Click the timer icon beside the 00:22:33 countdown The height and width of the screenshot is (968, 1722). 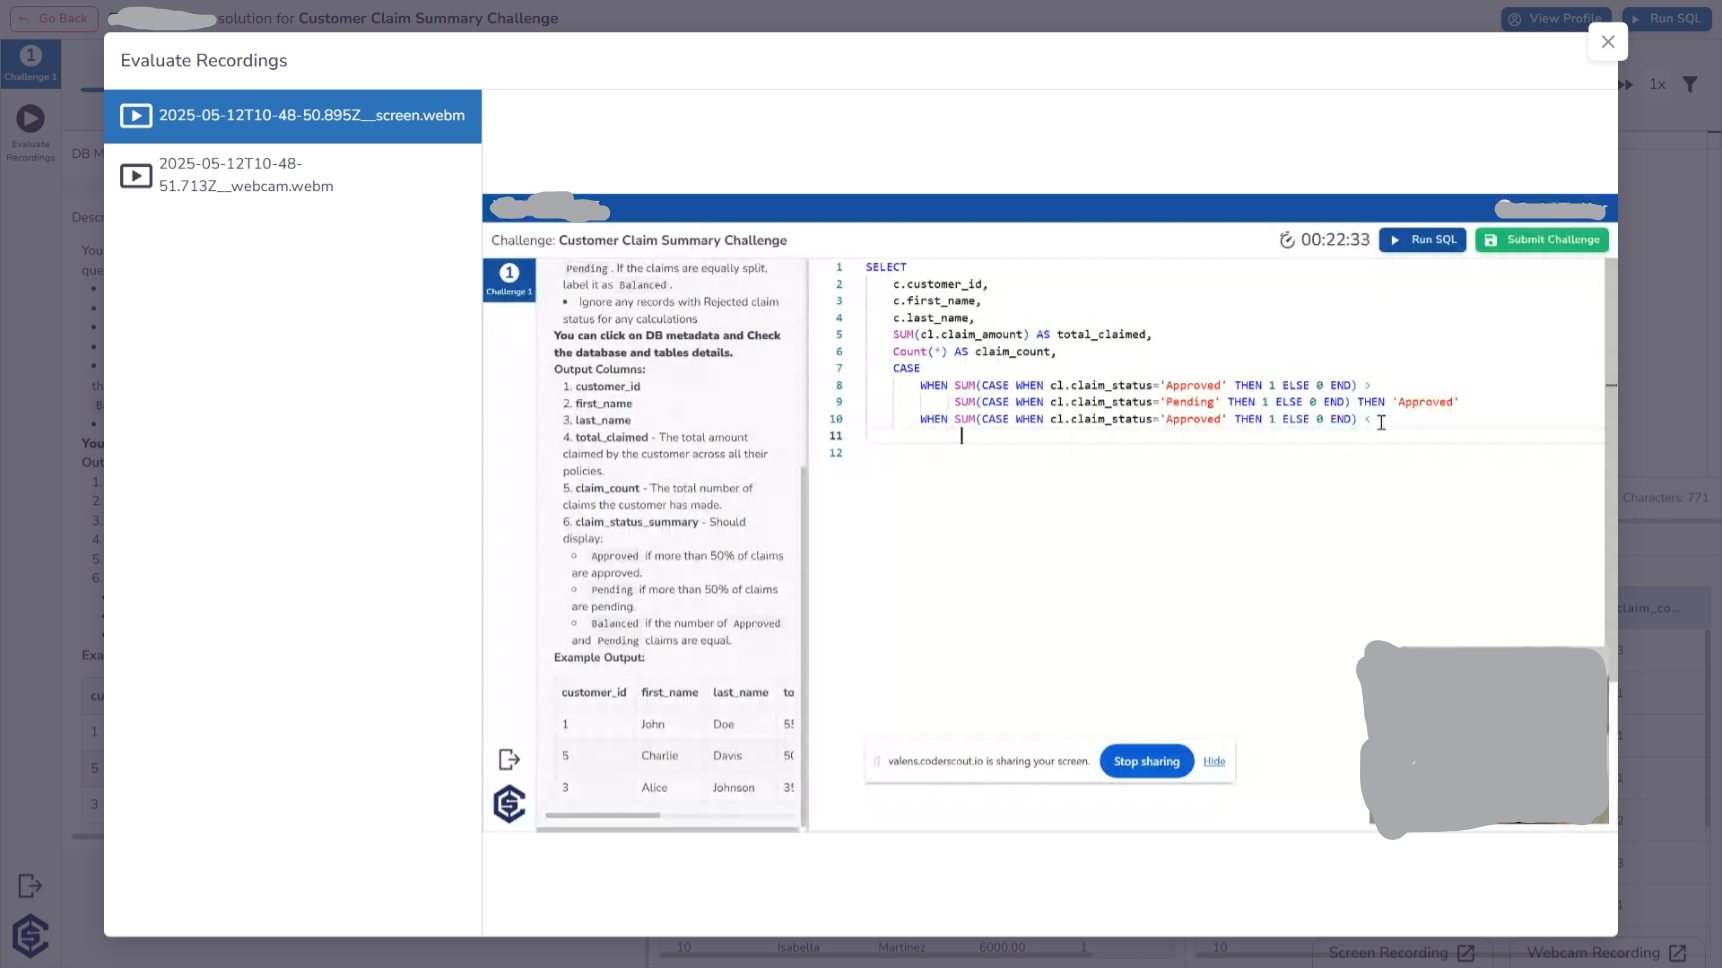point(1288,239)
